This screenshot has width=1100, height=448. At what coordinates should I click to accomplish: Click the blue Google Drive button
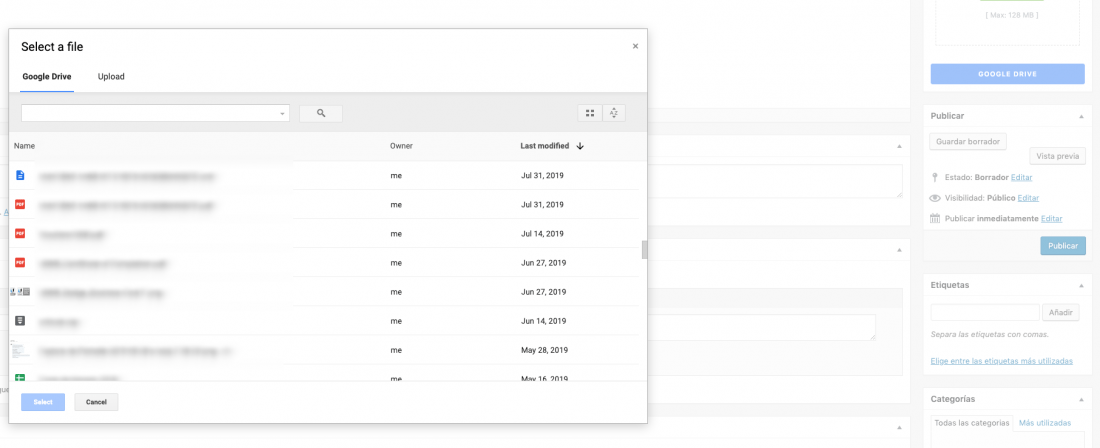[1007, 74]
